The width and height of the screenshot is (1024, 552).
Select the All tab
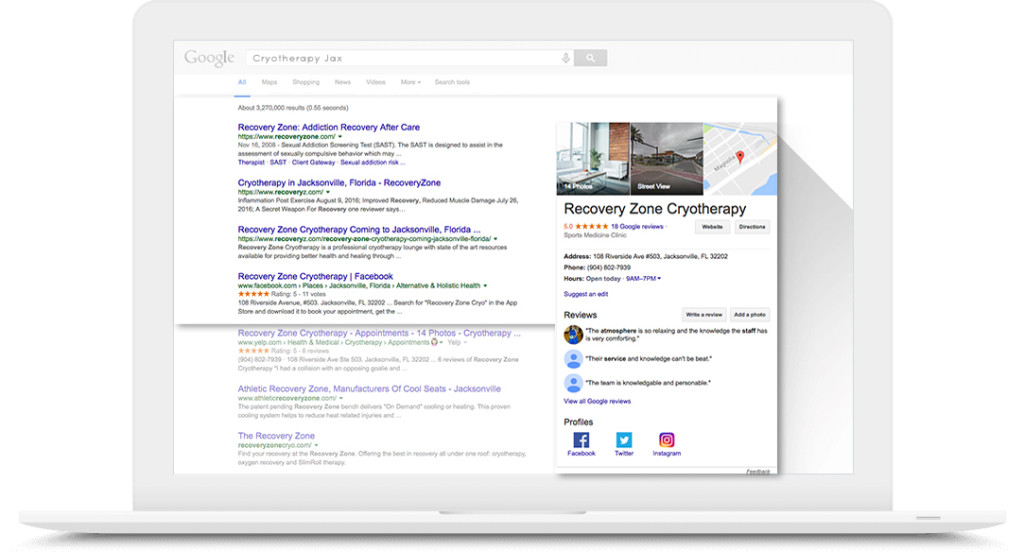pos(242,82)
